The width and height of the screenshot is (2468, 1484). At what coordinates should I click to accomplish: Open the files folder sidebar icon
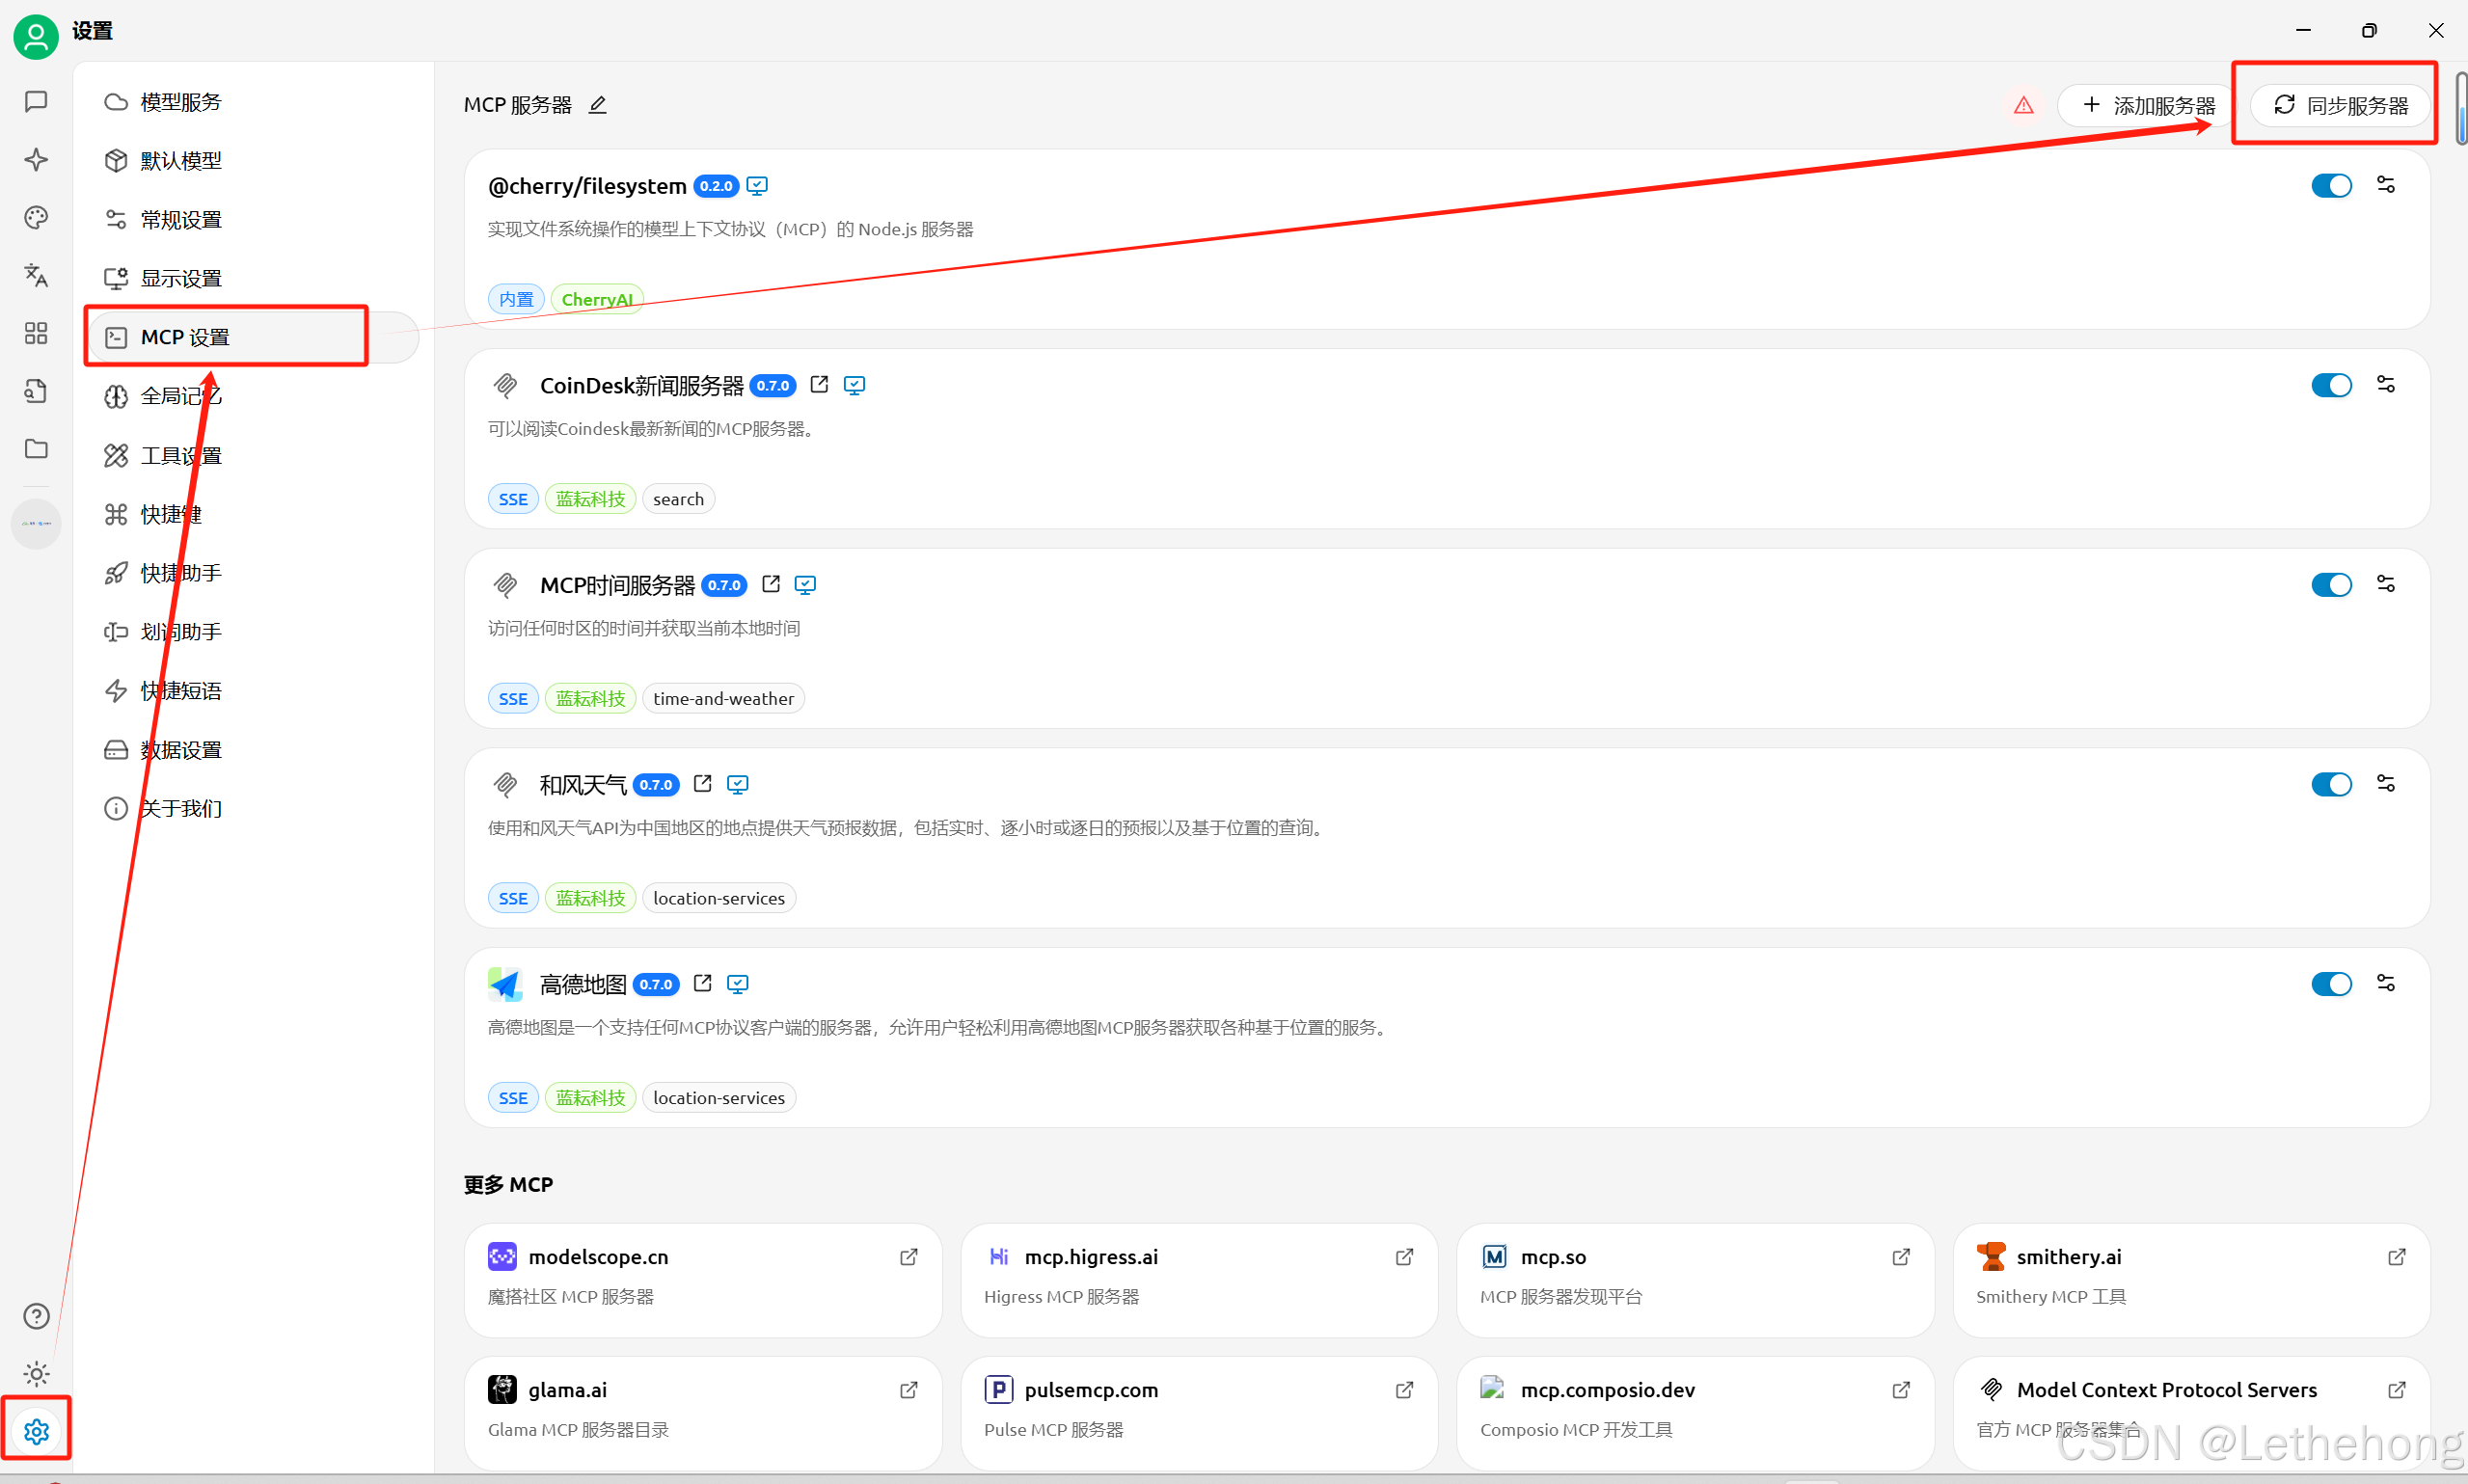point(36,449)
